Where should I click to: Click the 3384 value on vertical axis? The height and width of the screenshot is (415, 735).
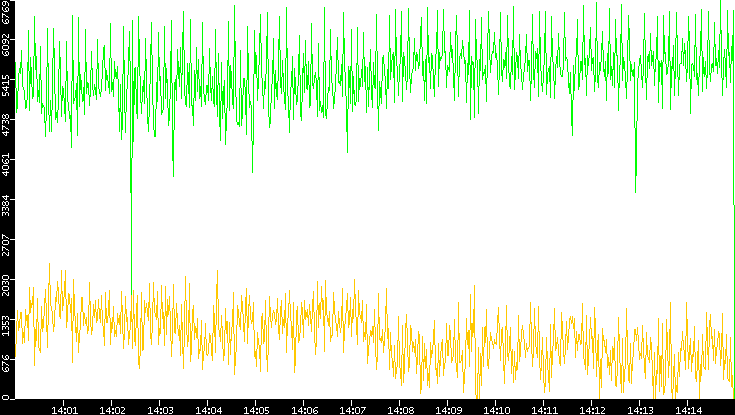pos(5,206)
